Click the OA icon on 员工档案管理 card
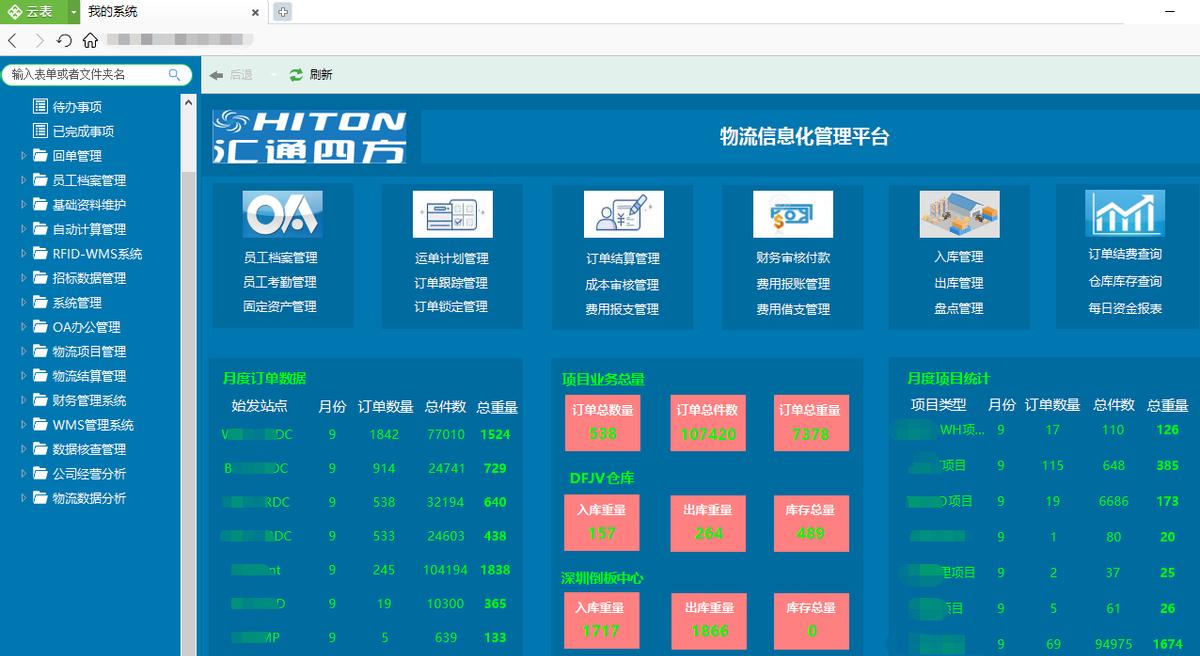1200x656 pixels. [282, 212]
